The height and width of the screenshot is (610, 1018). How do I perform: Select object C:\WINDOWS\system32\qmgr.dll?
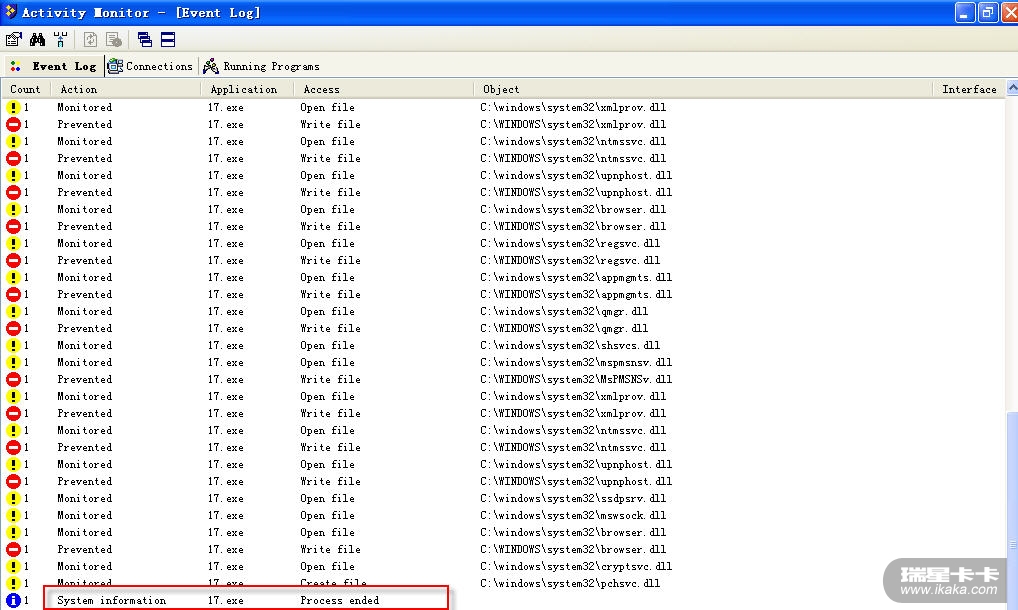tap(564, 328)
